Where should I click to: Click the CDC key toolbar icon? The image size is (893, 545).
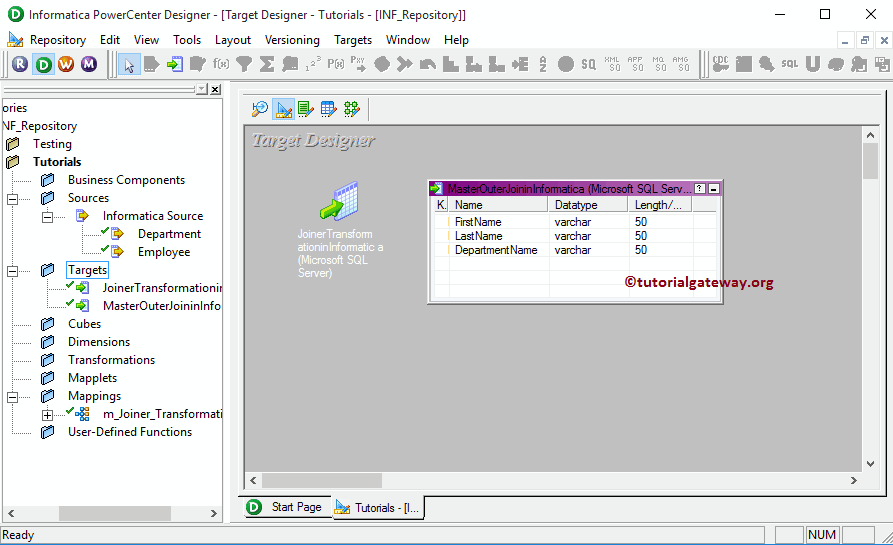pos(720,64)
